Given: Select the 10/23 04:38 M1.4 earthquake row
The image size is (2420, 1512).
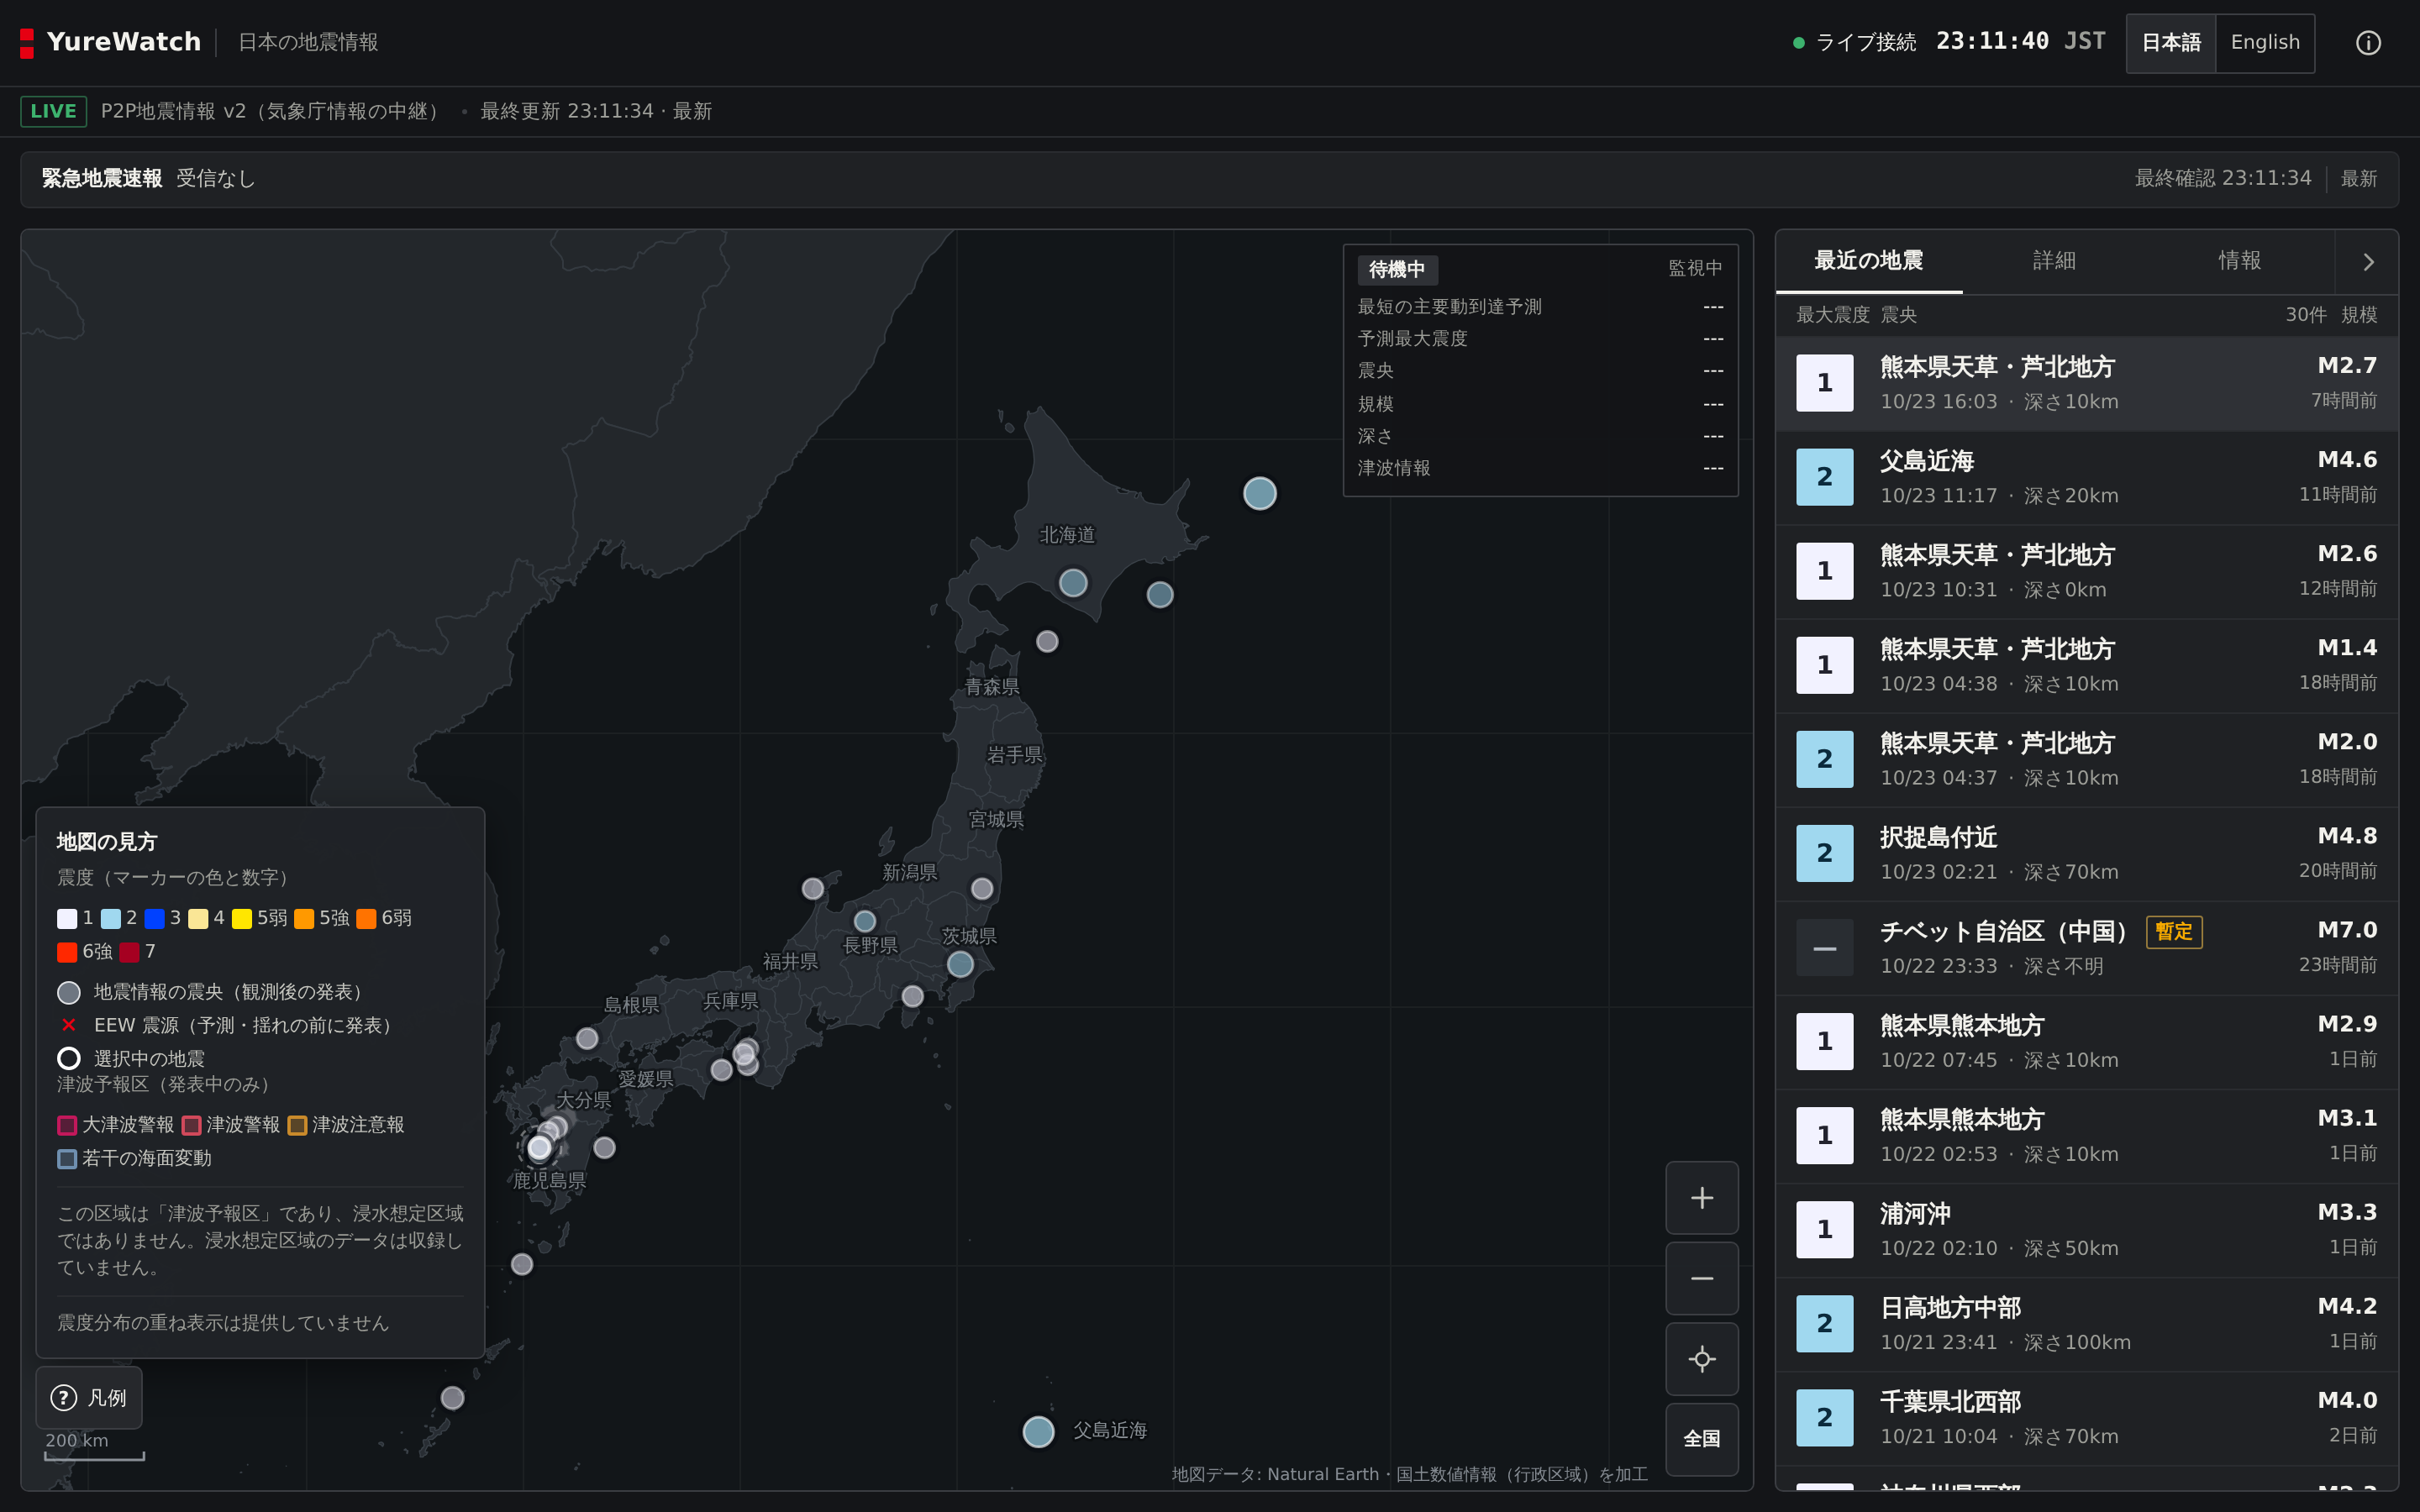Looking at the screenshot, I should click(x=2086, y=665).
